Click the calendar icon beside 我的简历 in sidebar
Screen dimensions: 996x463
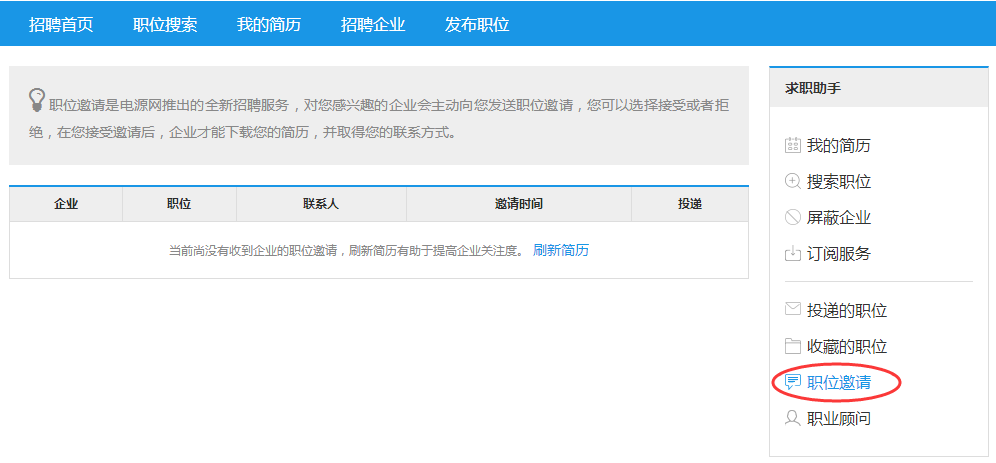pos(793,145)
